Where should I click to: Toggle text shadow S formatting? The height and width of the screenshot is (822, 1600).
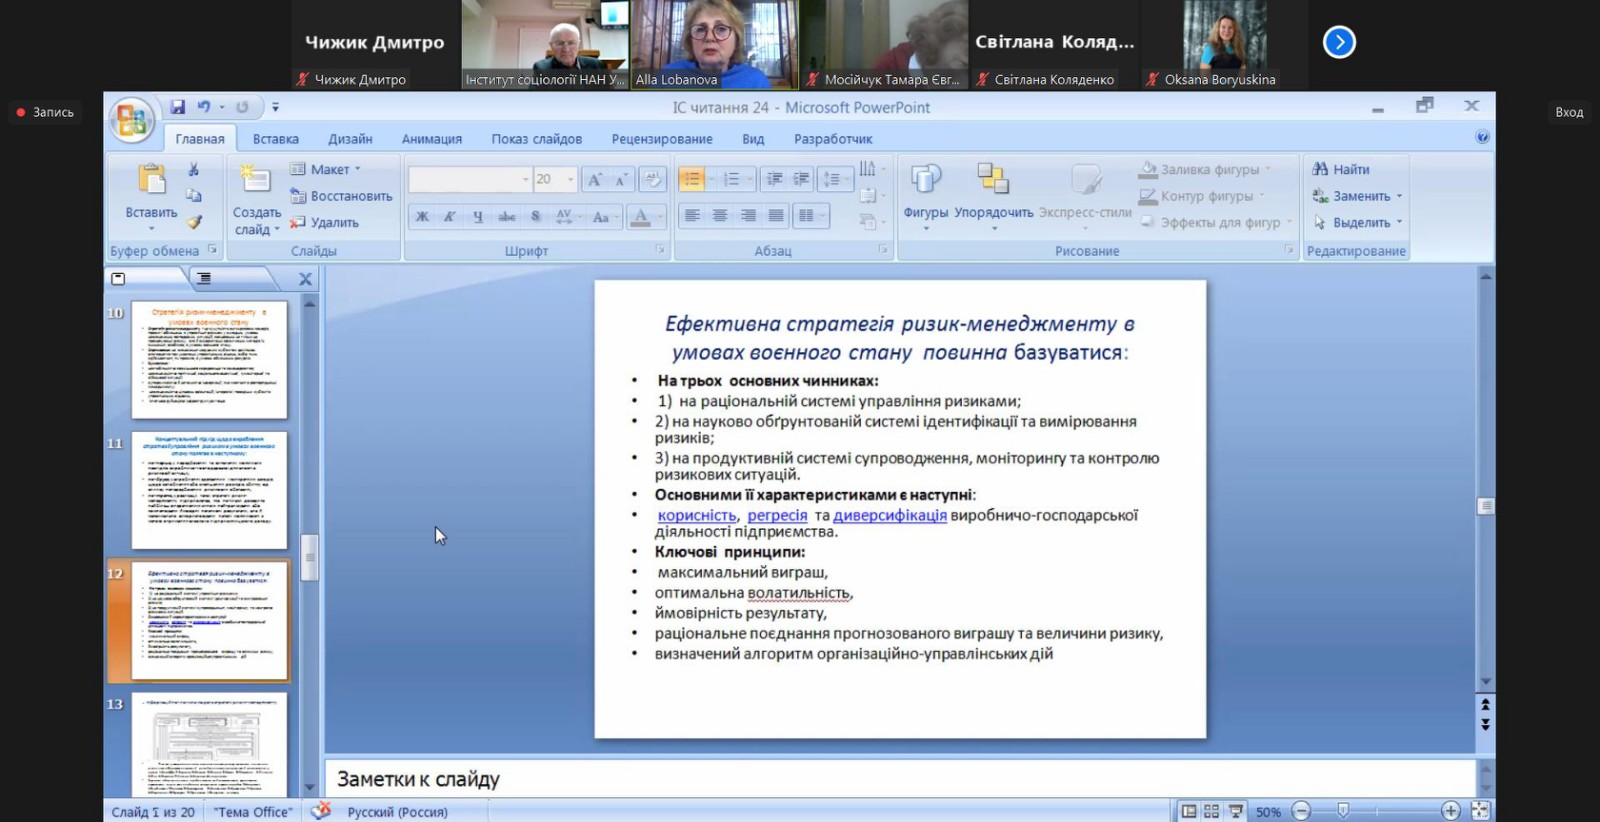coord(536,216)
